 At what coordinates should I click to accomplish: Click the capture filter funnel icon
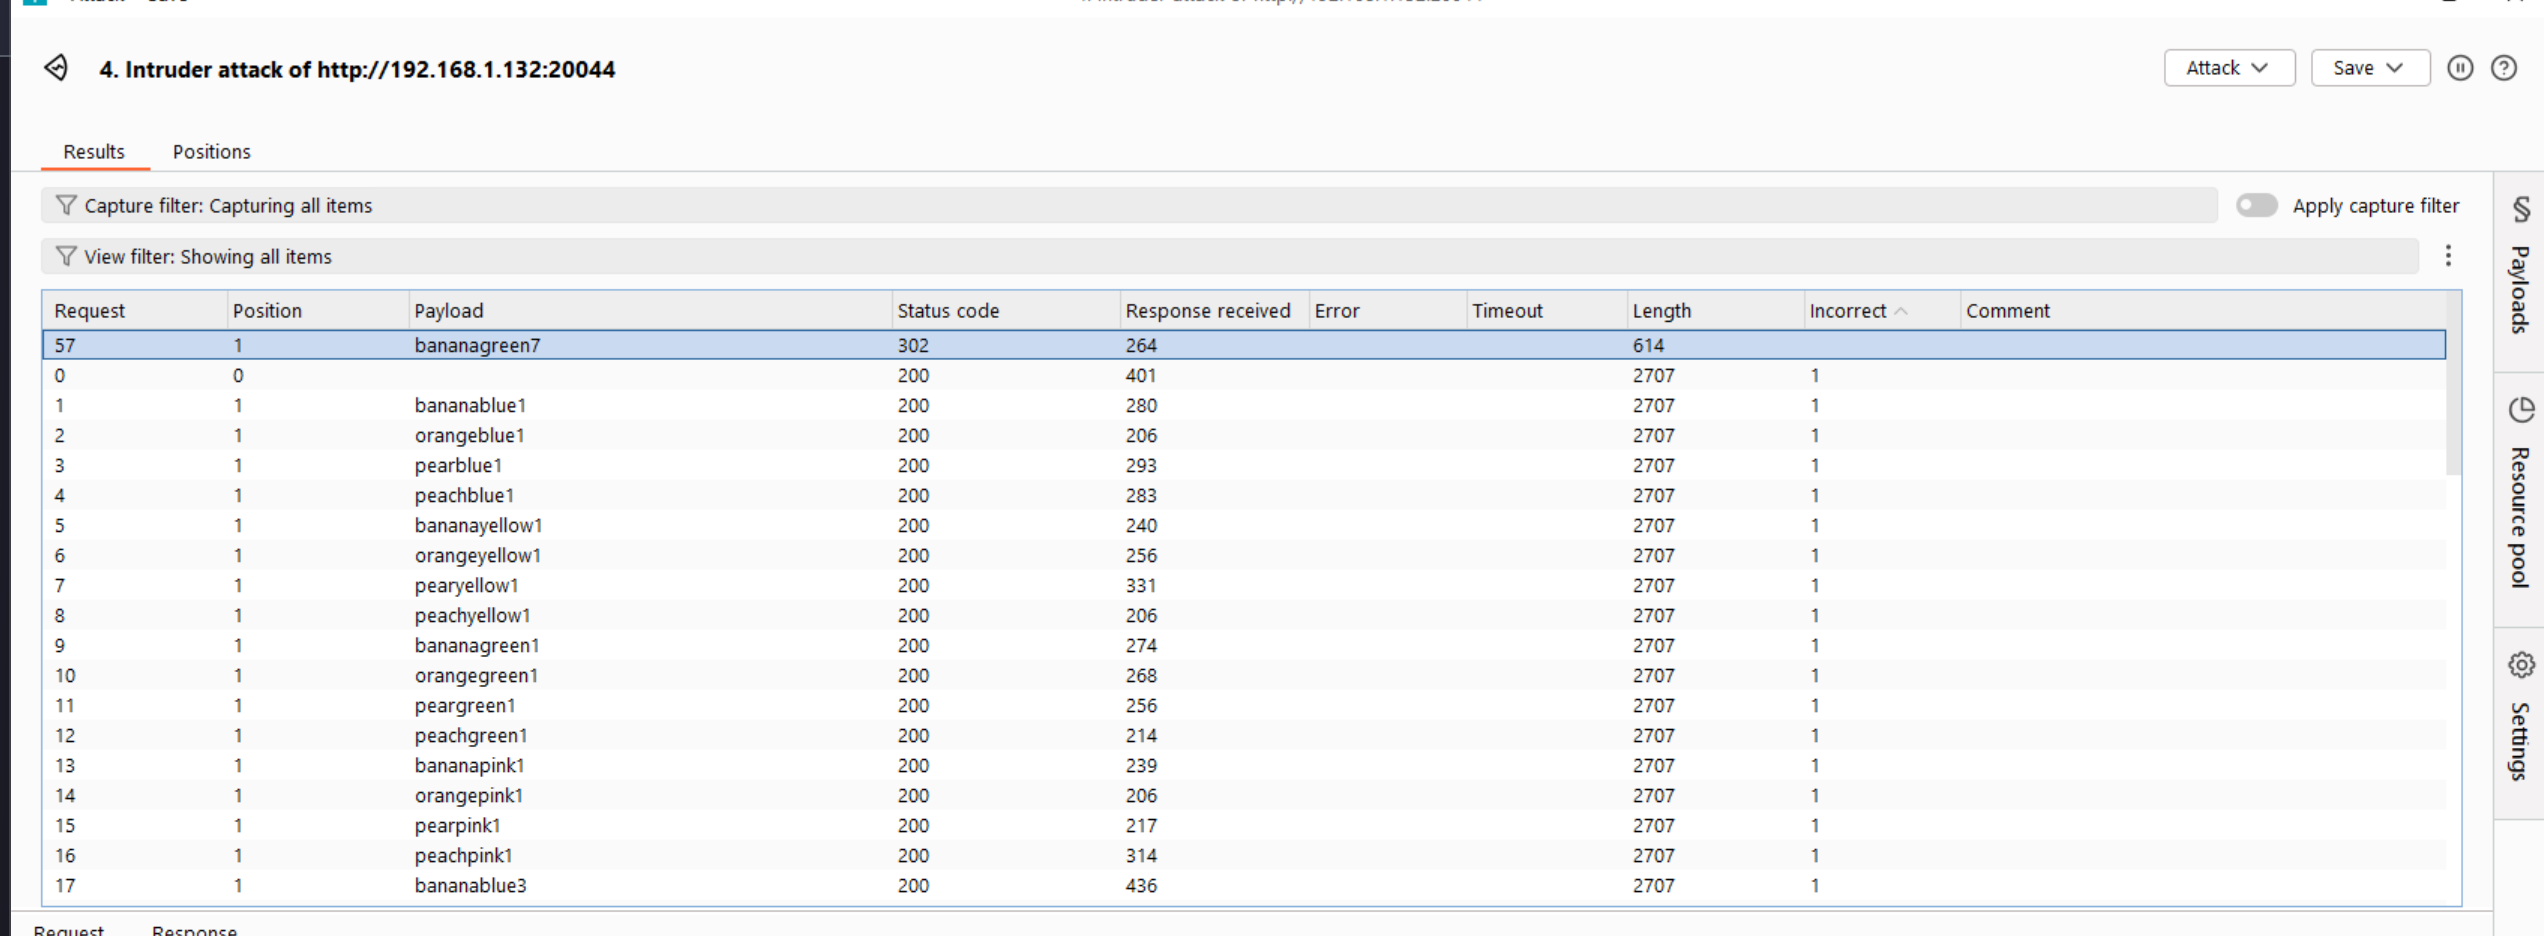[66, 205]
